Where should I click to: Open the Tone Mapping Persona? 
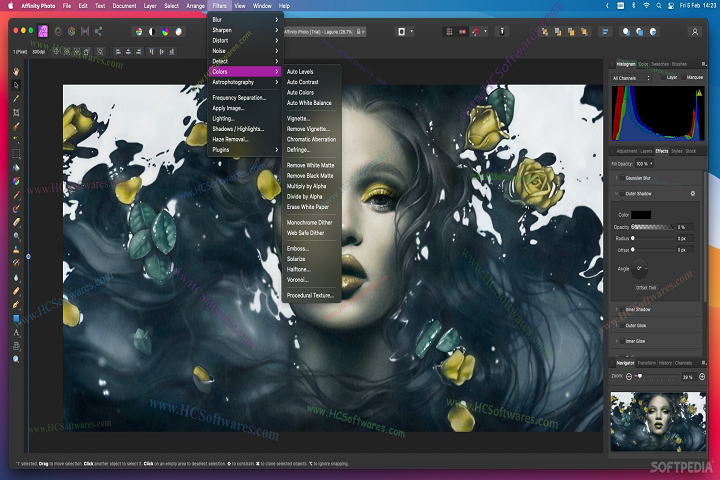coord(85,31)
